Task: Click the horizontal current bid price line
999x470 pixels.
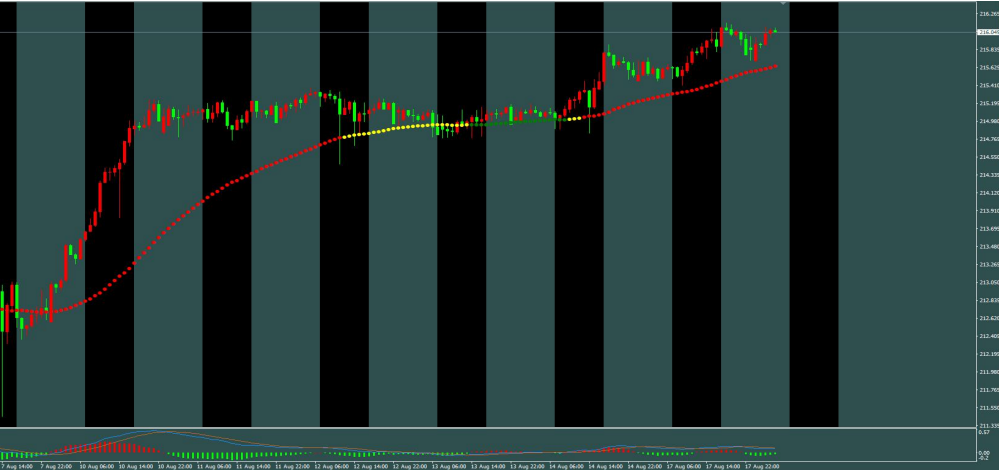Action: (x=488, y=32)
